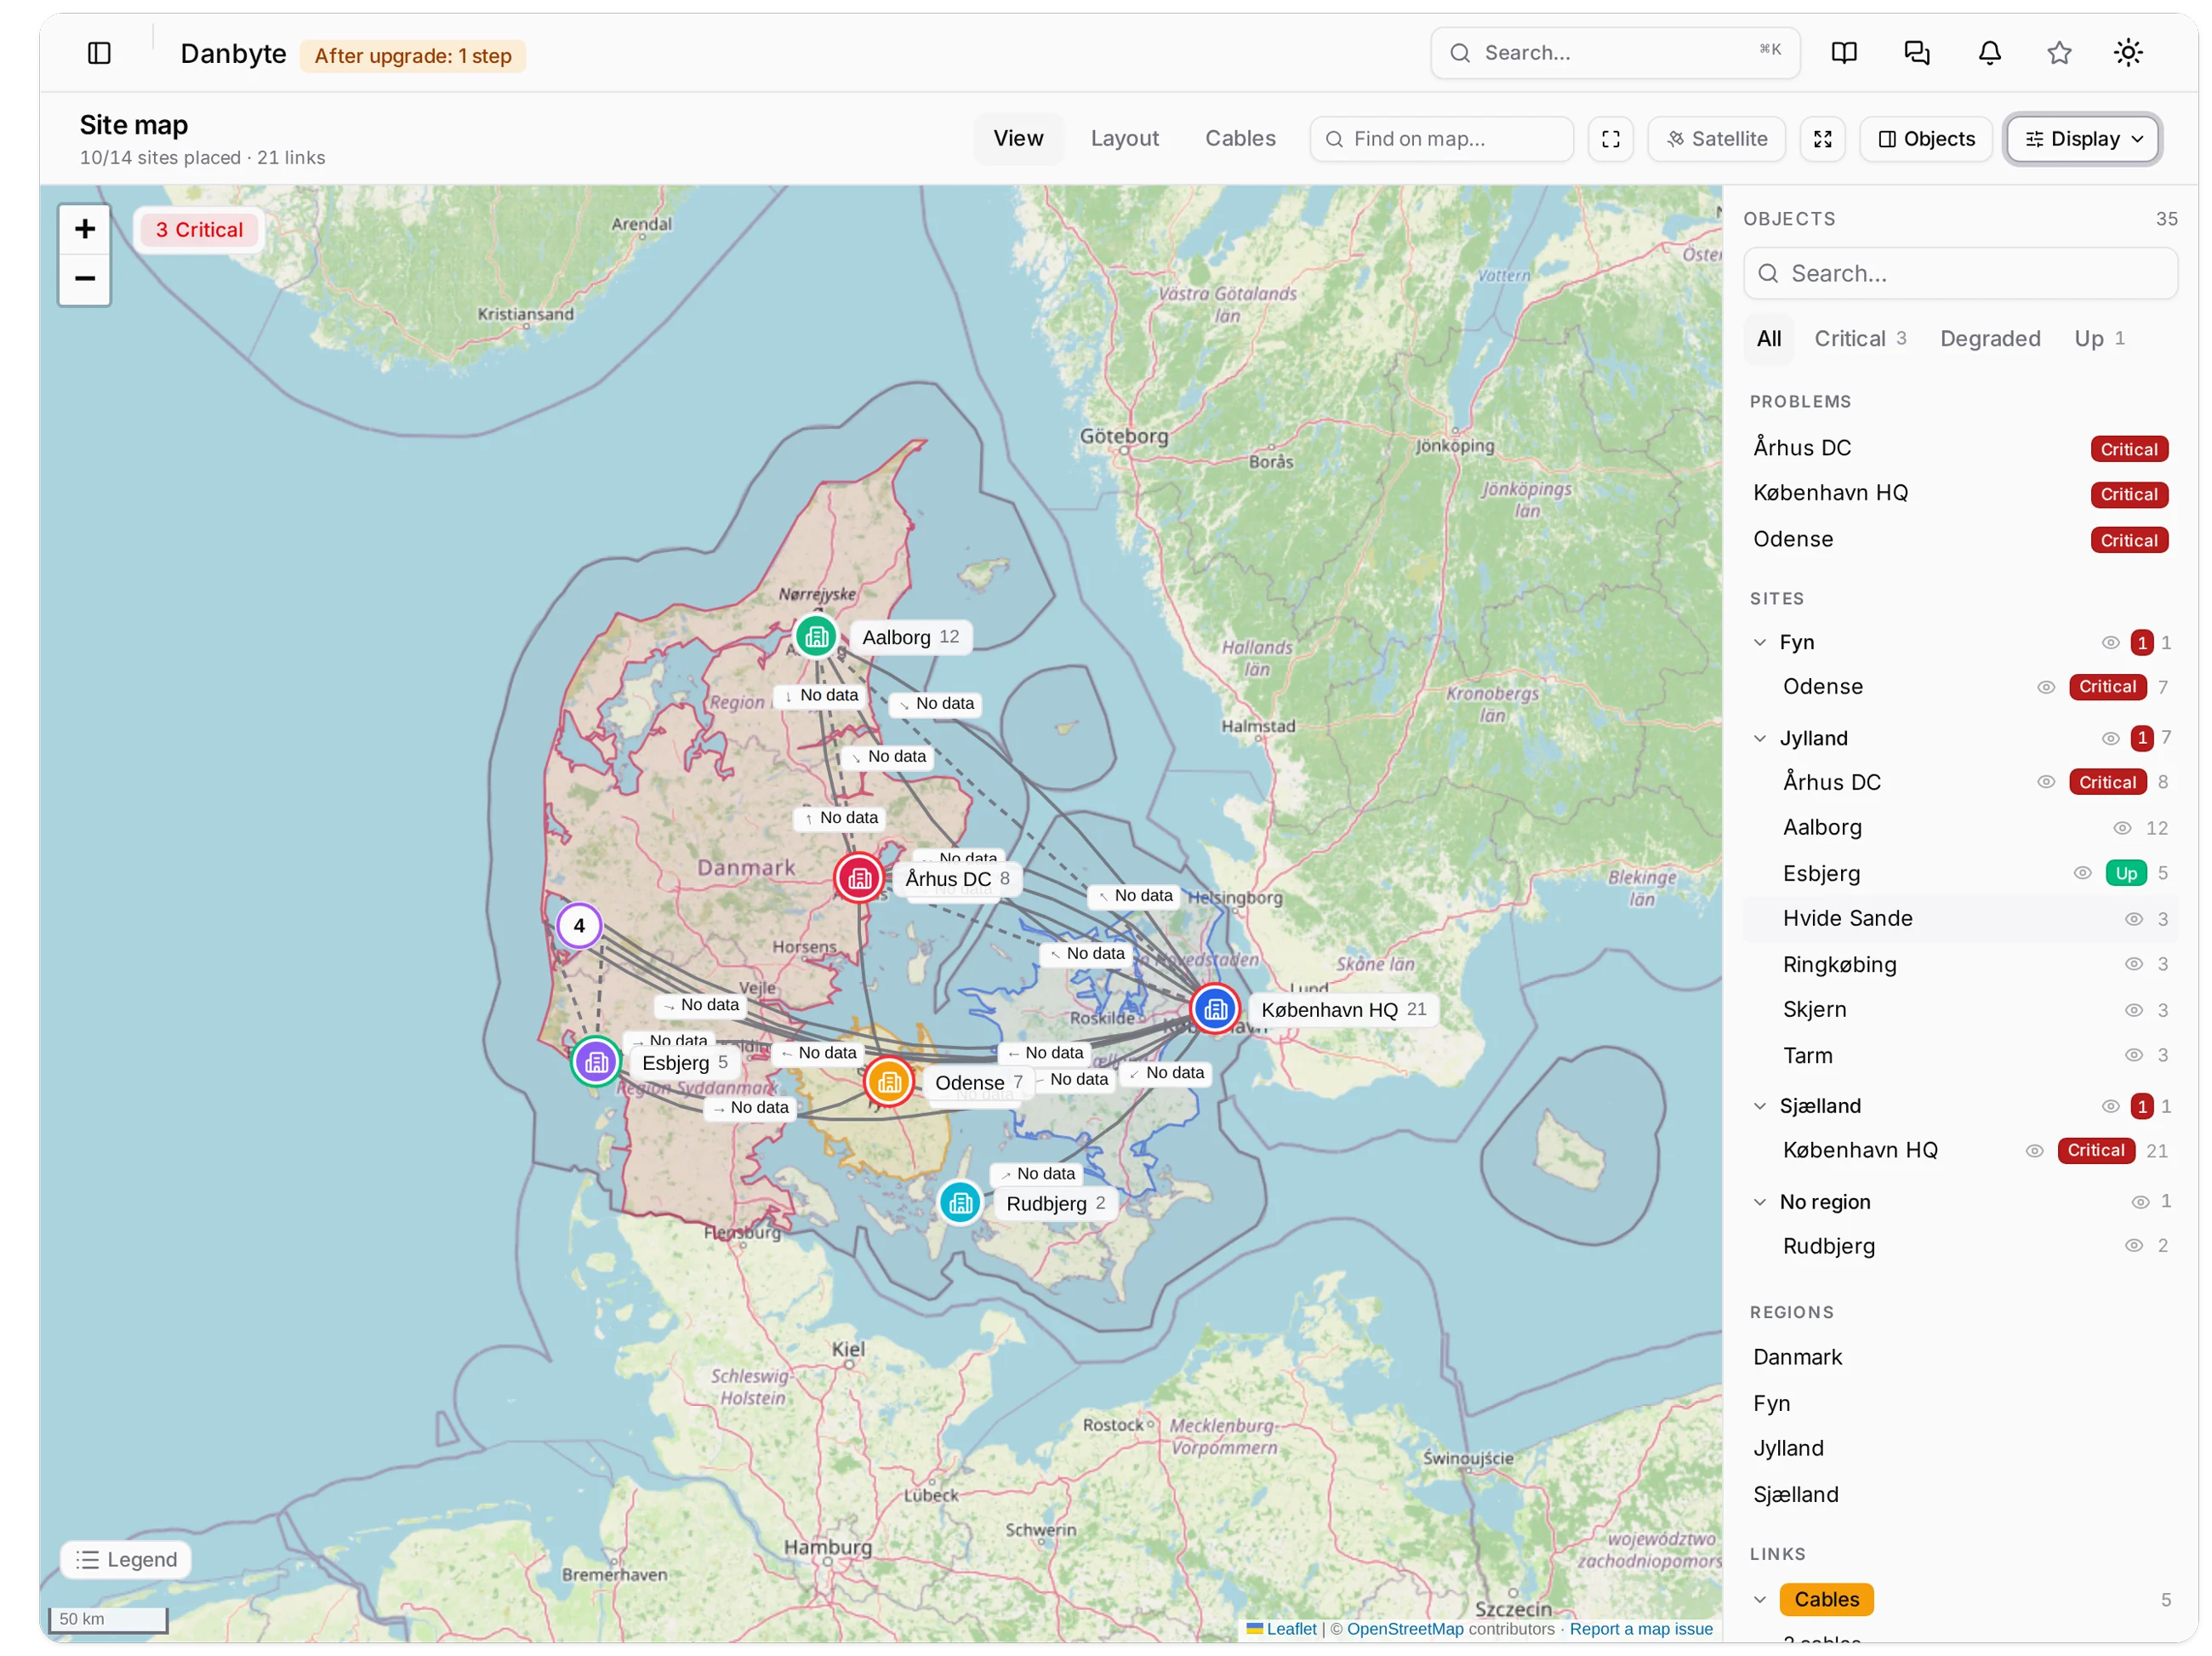Image resolution: width=2212 pixels, height=1656 pixels.
Task: Collapse the No region group
Action: [x=1760, y=1201]
